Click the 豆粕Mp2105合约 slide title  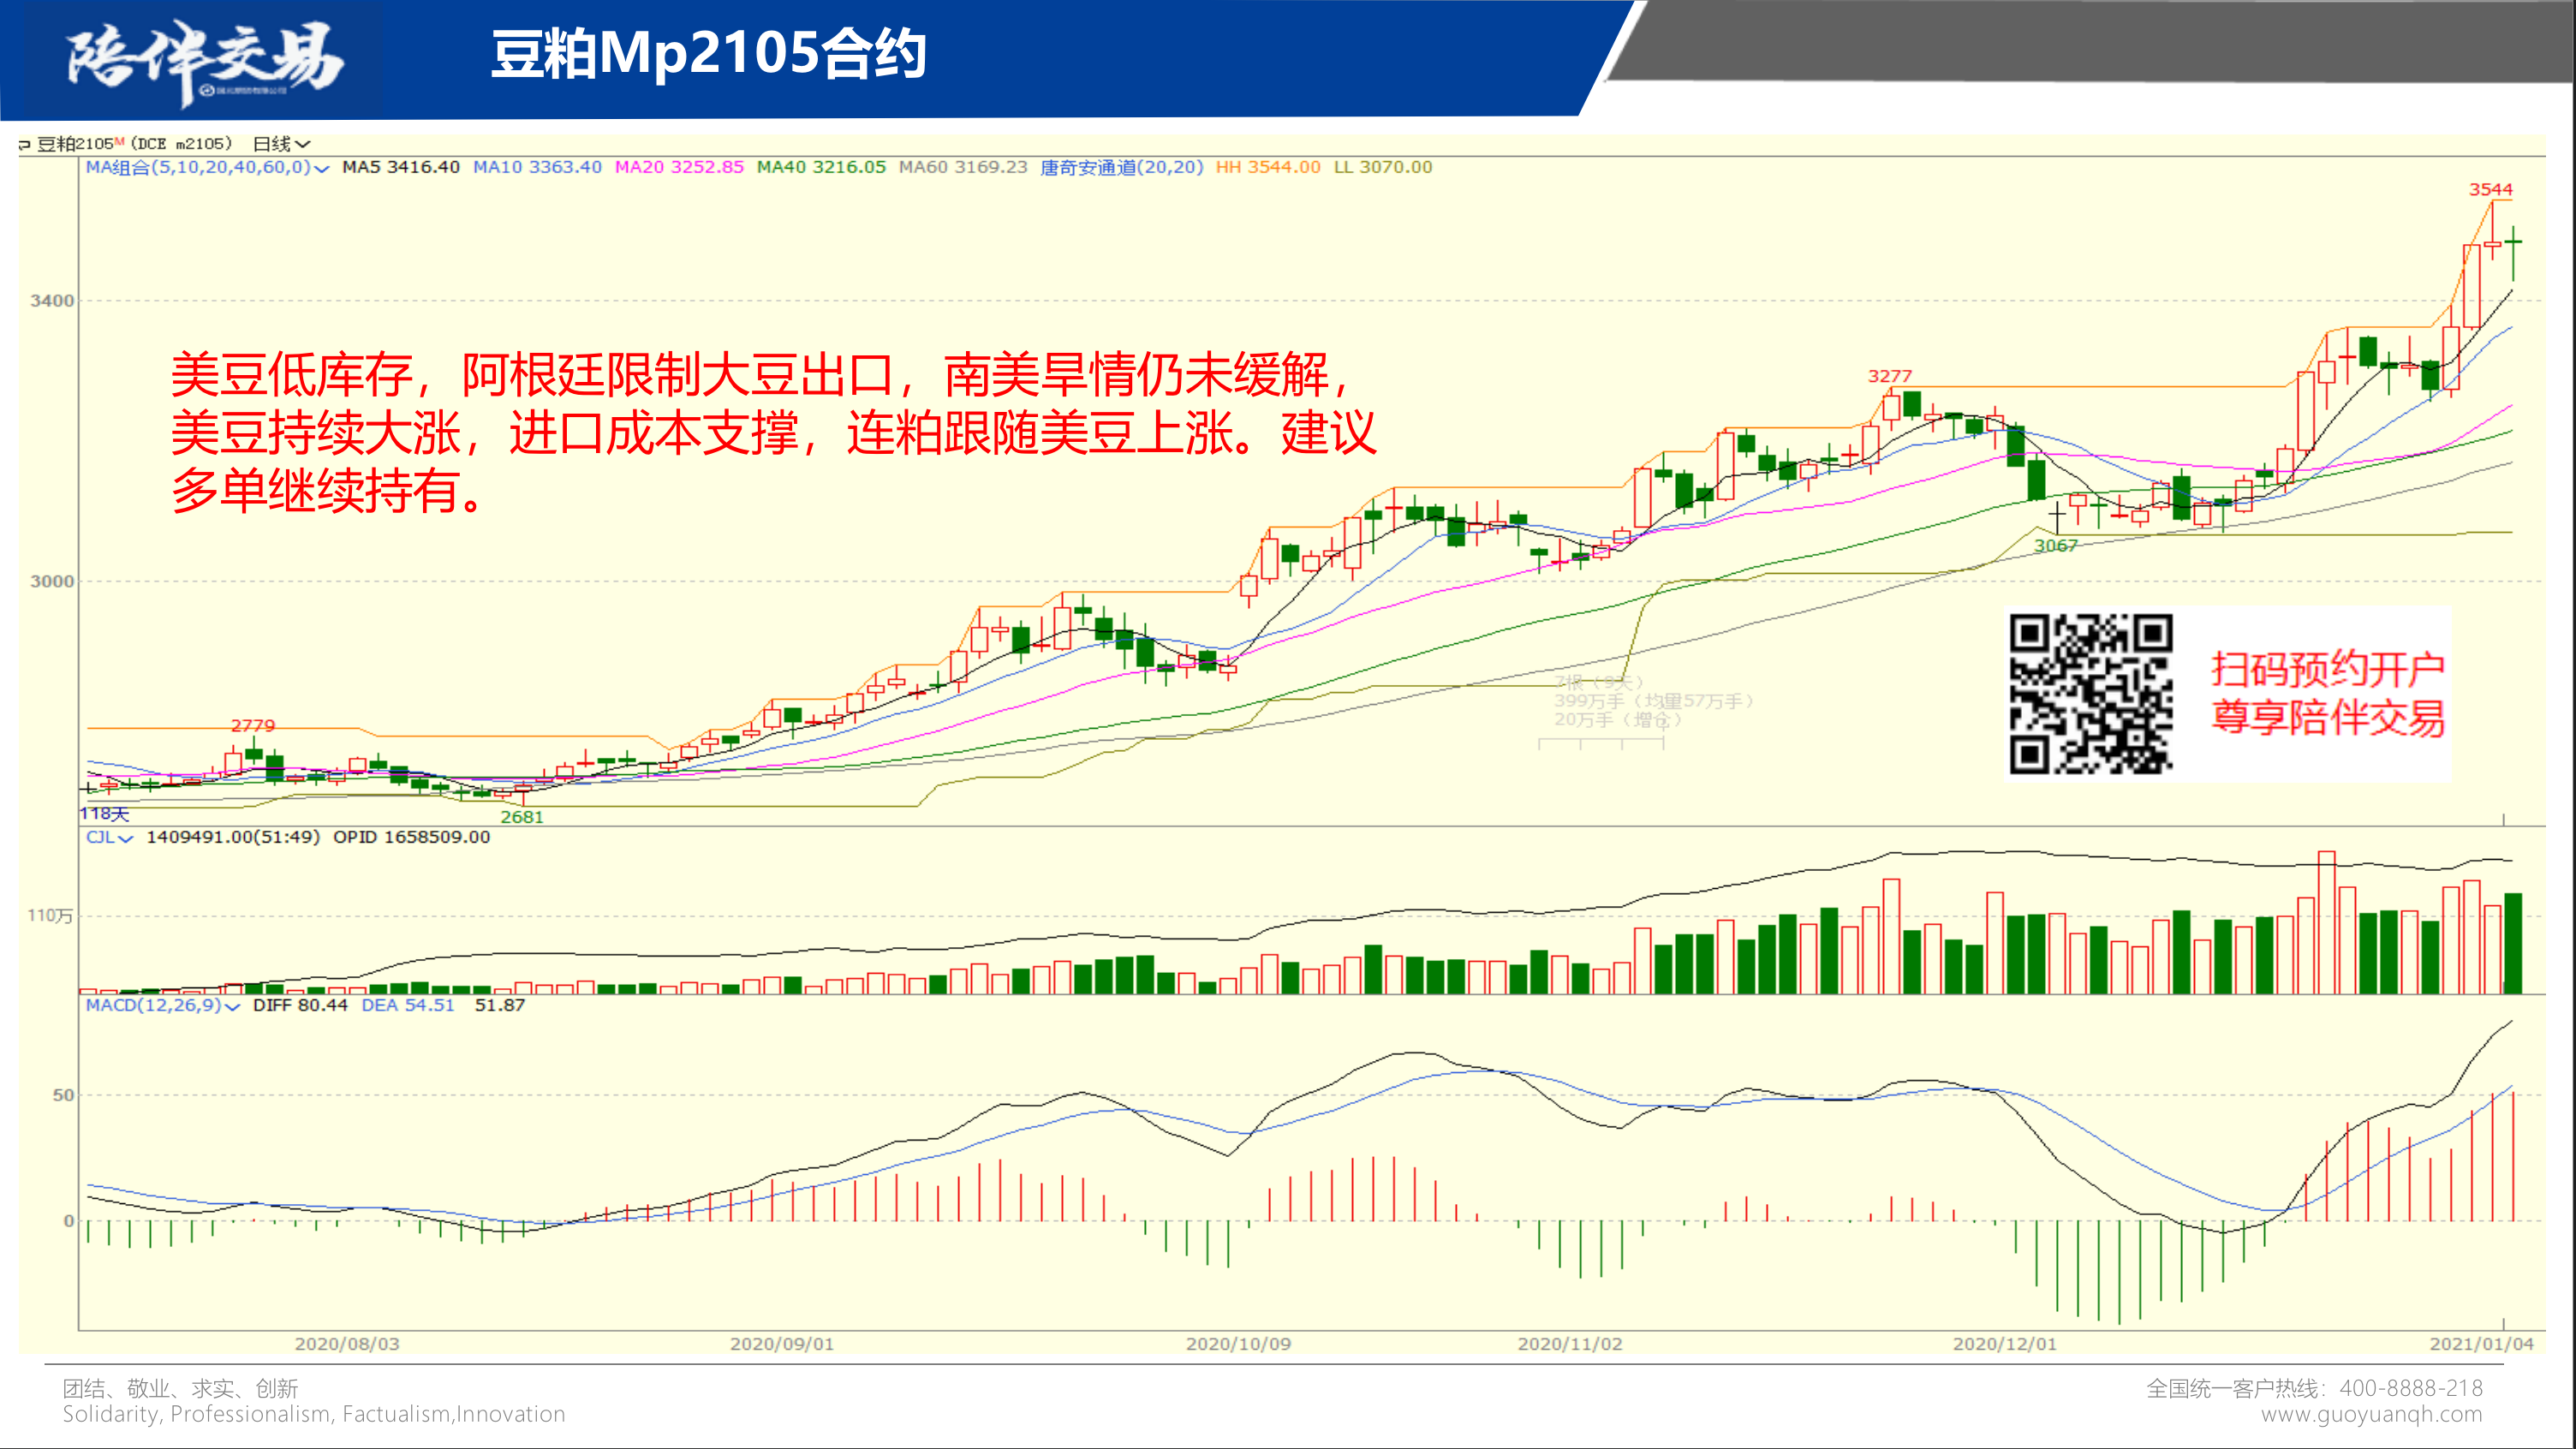[x=708, y=54]
